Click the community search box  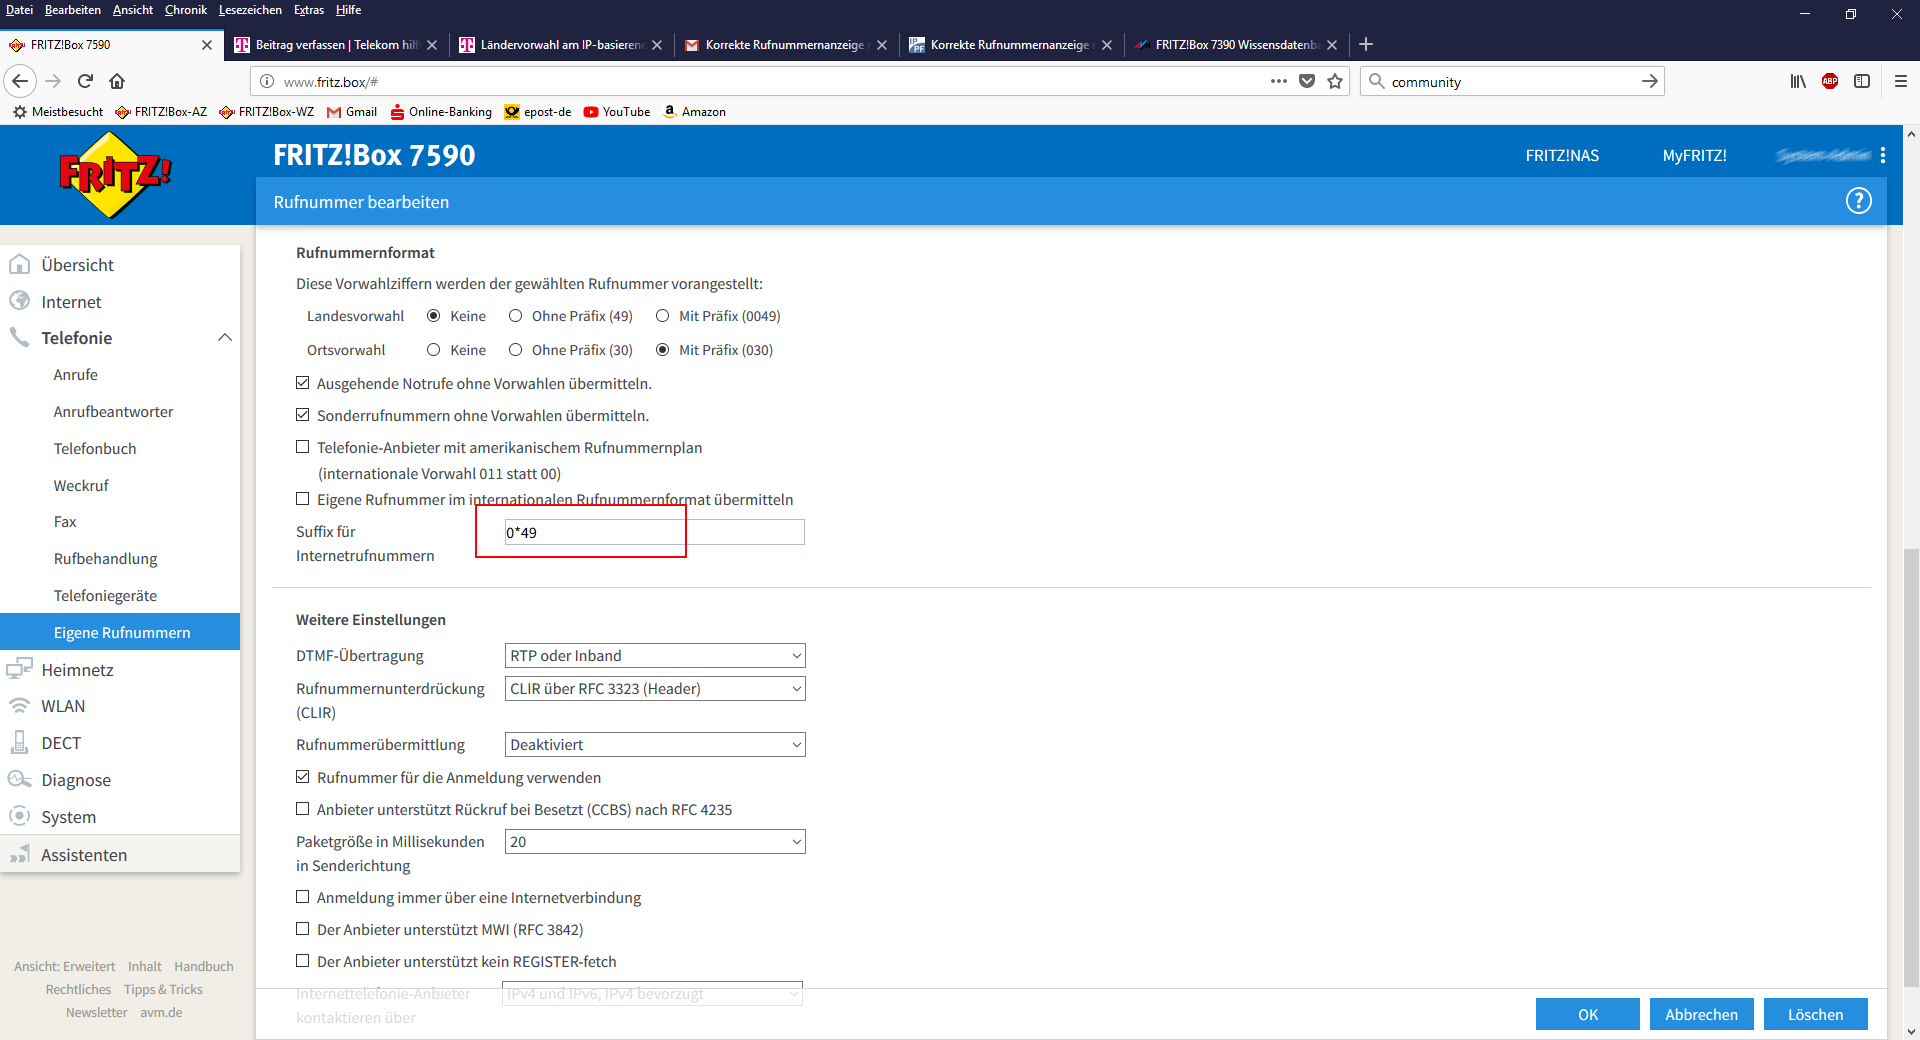tap(1510, 82)
